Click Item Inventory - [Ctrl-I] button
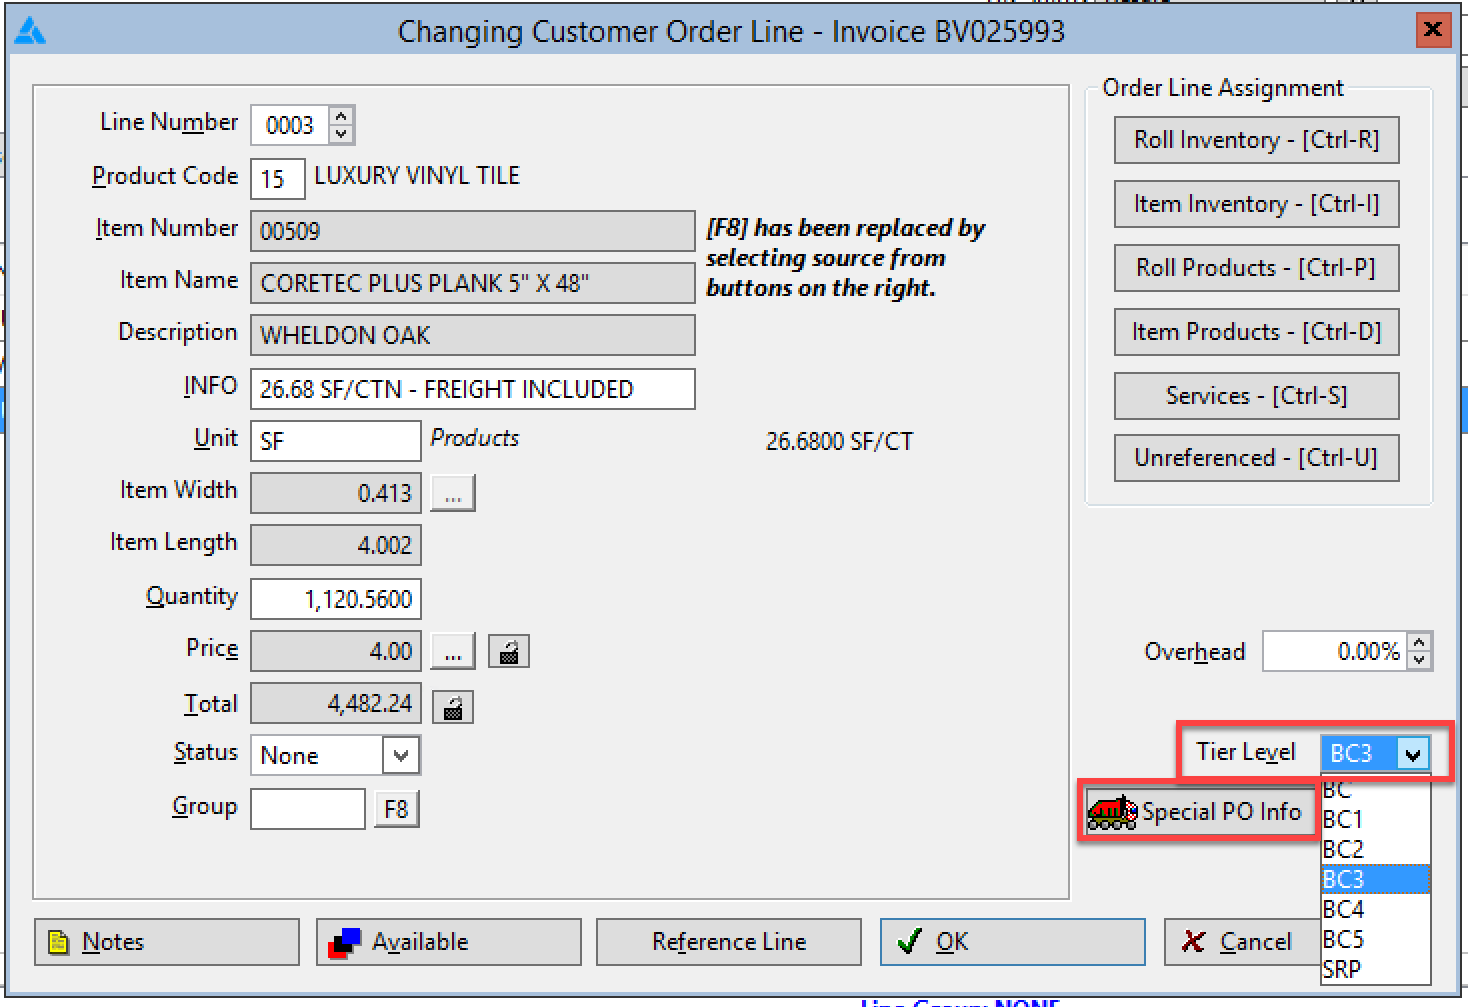Viewport: 1468px width, 1007px height. click(1256, 204)
